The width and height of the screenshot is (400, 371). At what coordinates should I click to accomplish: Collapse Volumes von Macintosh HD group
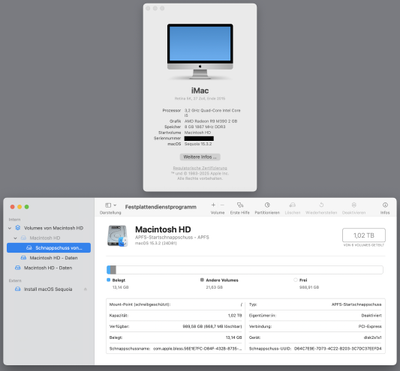(x=10, y=228)
